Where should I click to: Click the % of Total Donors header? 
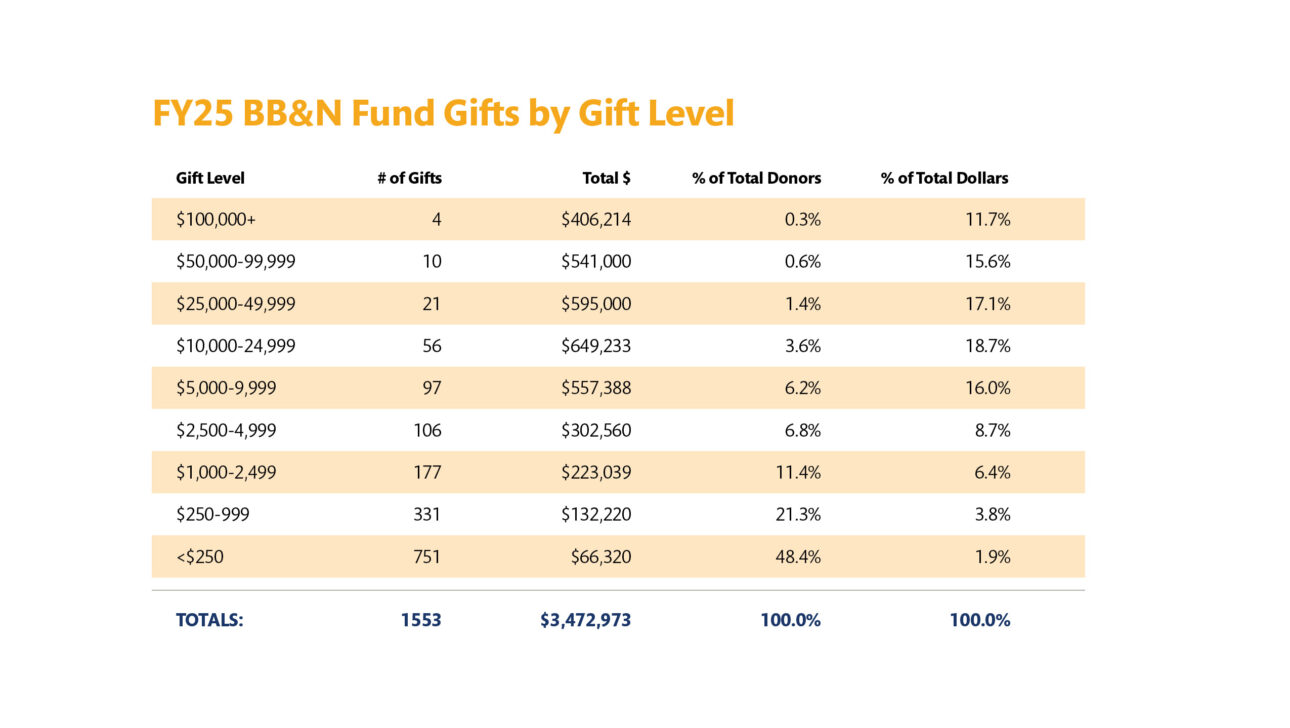pyautogui.click(x=756, y=178)
